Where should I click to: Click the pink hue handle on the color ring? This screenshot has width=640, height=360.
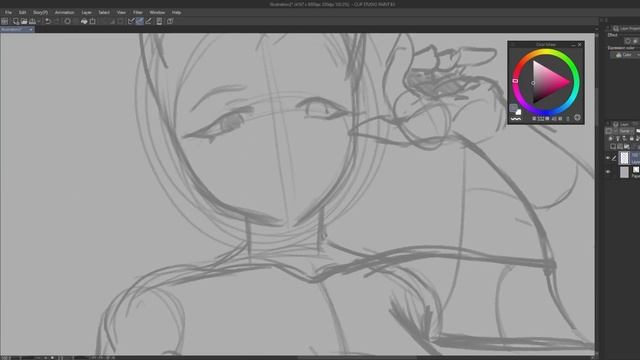click(x=515, y=81)
